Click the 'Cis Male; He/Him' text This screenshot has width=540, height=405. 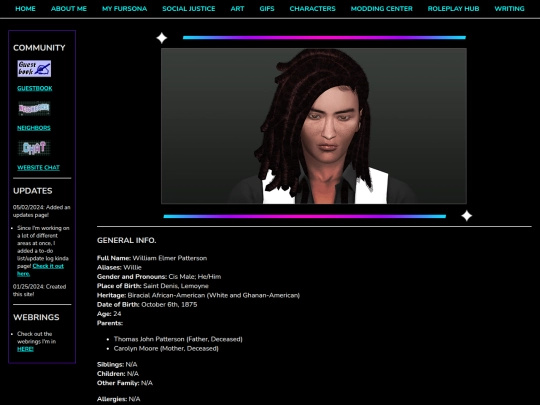click(195, 277)
